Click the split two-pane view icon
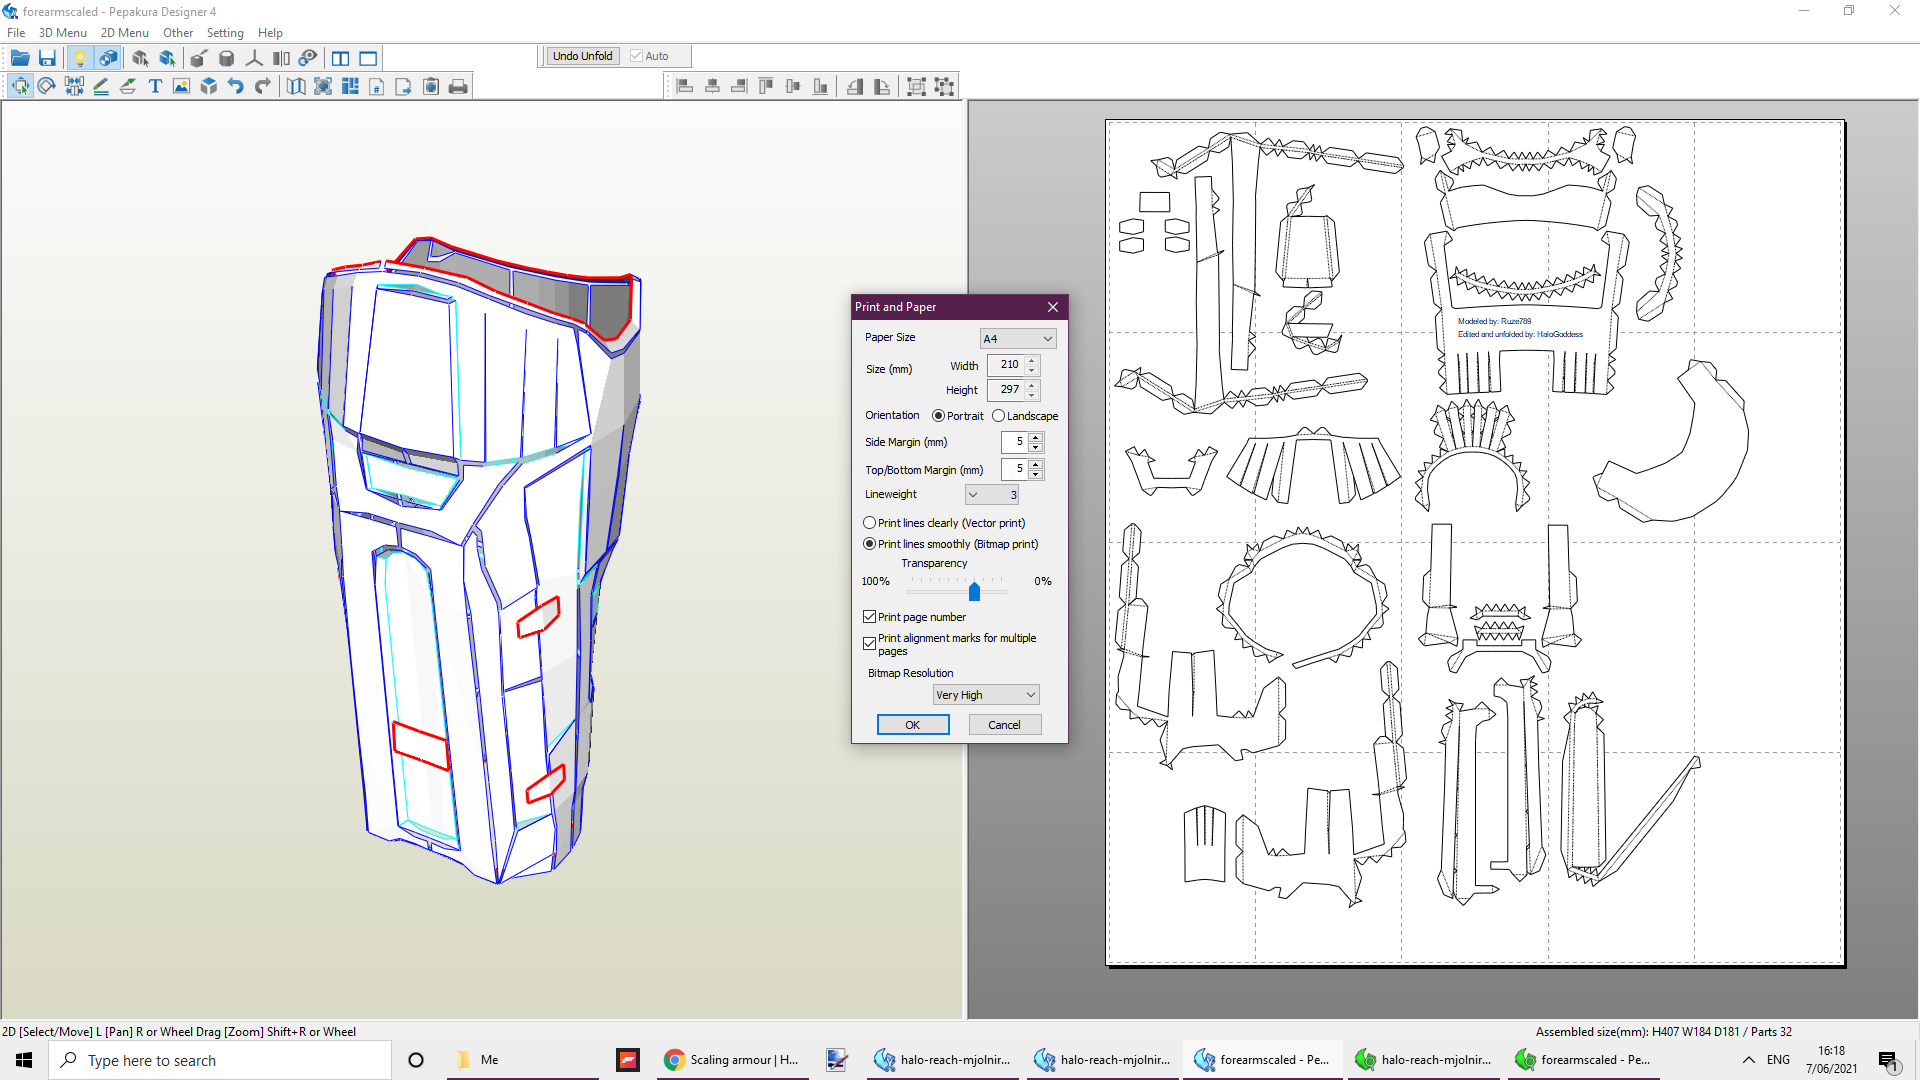 [x=341, y=58]
